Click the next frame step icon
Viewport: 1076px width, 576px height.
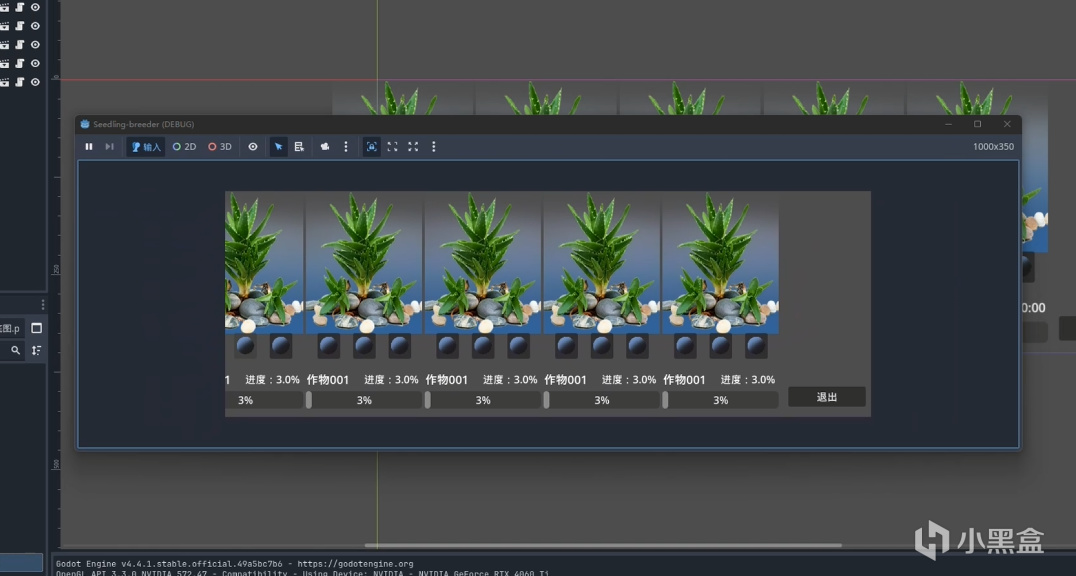[x=110, y=147]
